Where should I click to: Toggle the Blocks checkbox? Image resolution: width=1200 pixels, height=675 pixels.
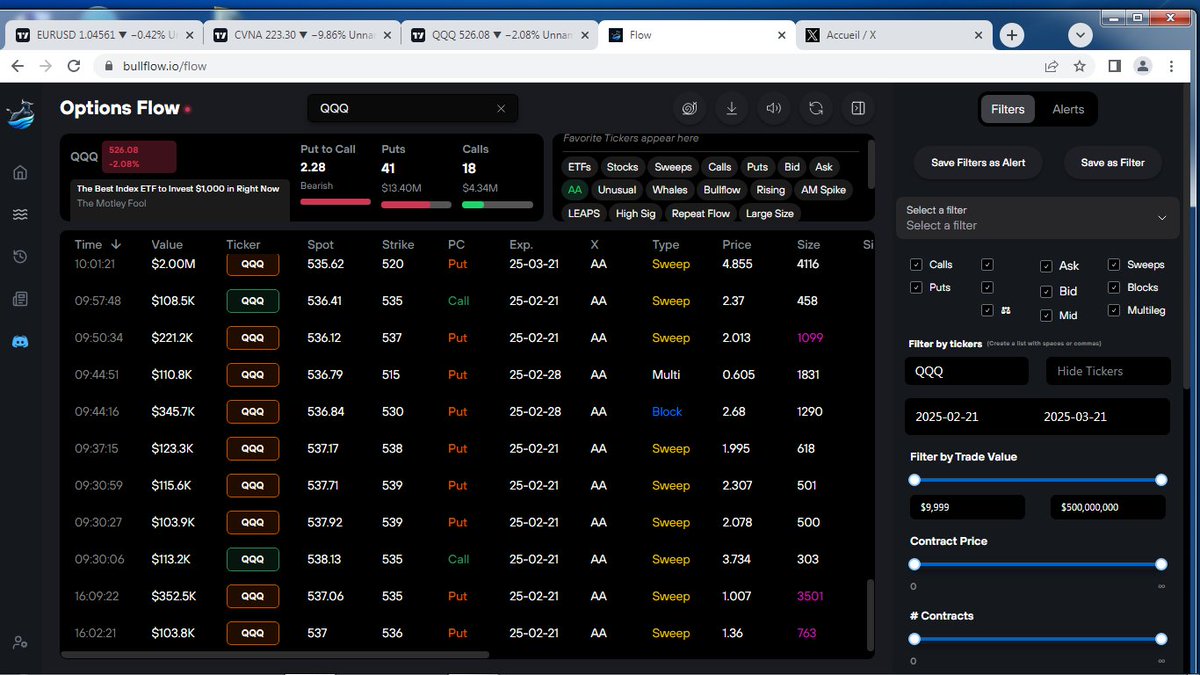[x=1114, y=287]
